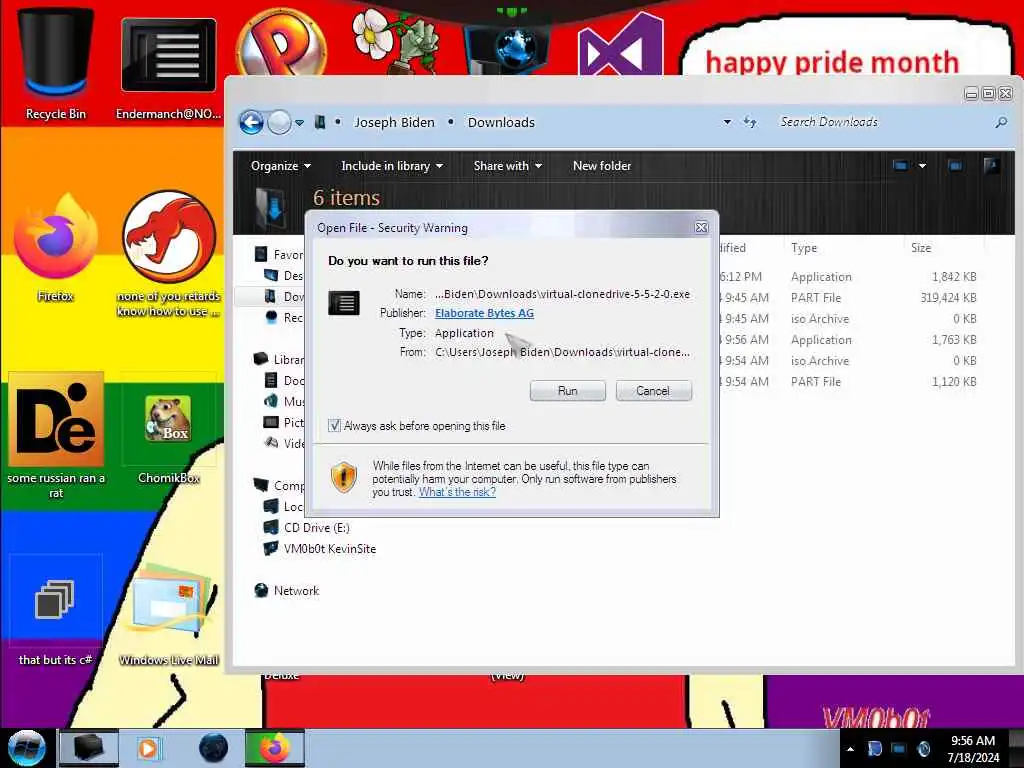
Task: Click the Explorer Forward navigation arrow
Action: pyautogui.click(x=280, y=122)
